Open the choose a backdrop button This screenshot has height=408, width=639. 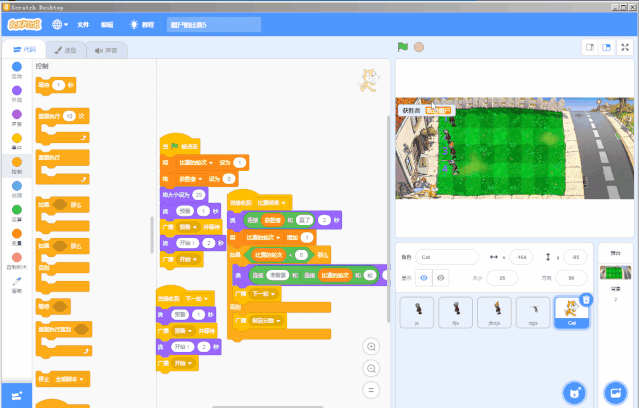click(x=615, y=393)
